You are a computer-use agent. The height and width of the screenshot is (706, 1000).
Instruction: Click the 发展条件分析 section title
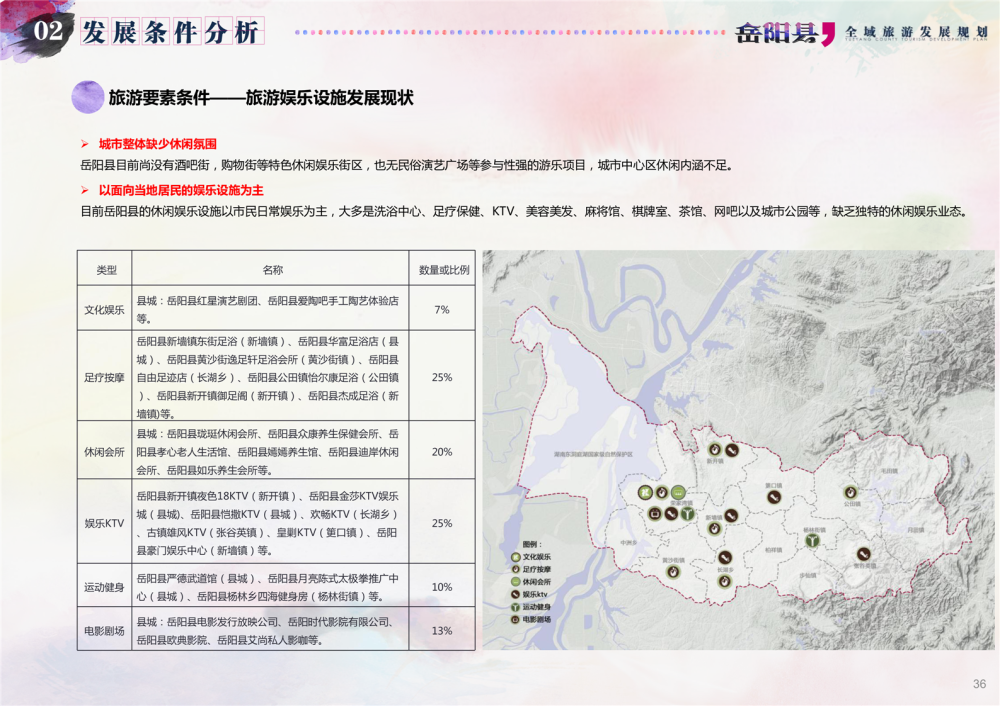click(170, 32)
